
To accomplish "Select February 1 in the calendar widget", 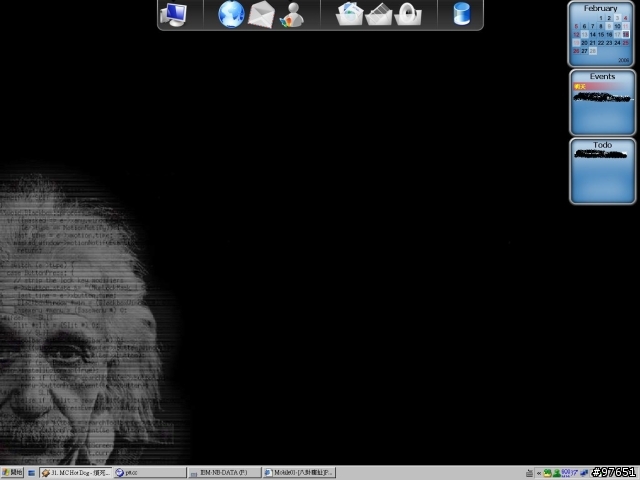I will coord(601,18).
